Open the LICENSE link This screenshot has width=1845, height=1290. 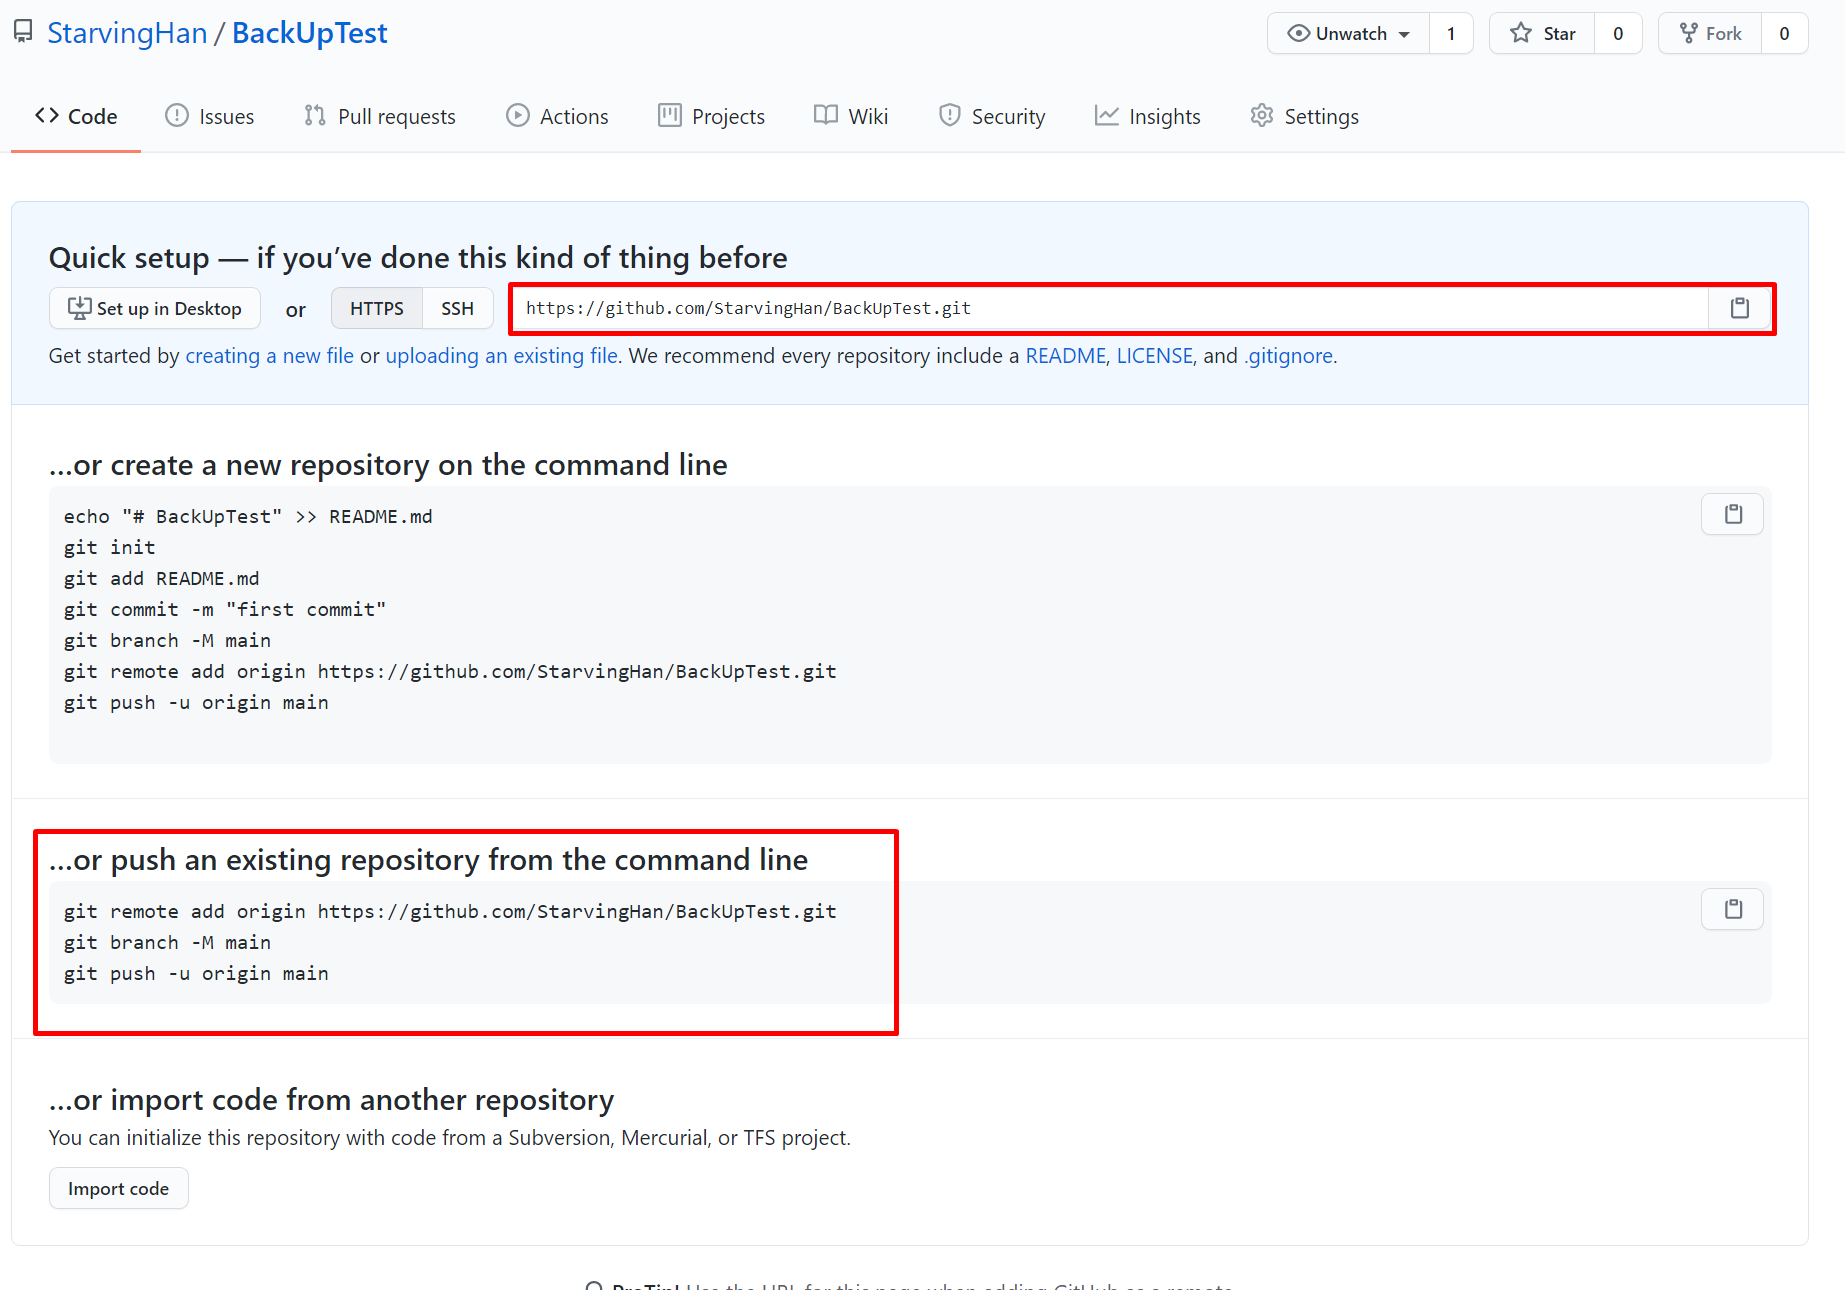point(1155,356)
